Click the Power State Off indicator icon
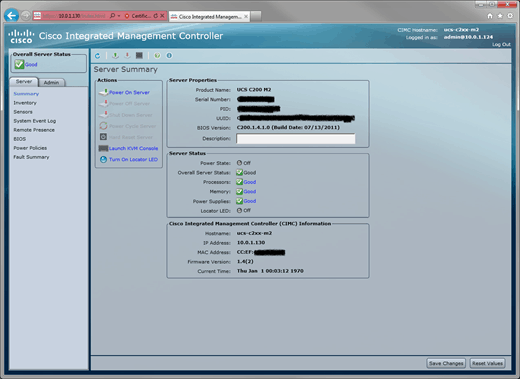The height and width of the screenshot is (379, 520). coord(239,163)
